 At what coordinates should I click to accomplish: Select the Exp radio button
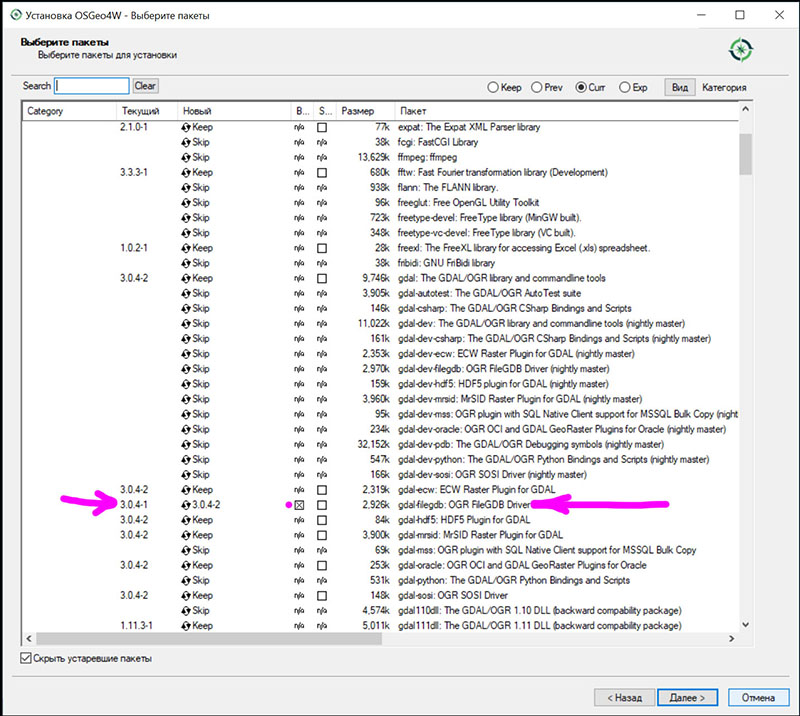(x=626, y=87)
